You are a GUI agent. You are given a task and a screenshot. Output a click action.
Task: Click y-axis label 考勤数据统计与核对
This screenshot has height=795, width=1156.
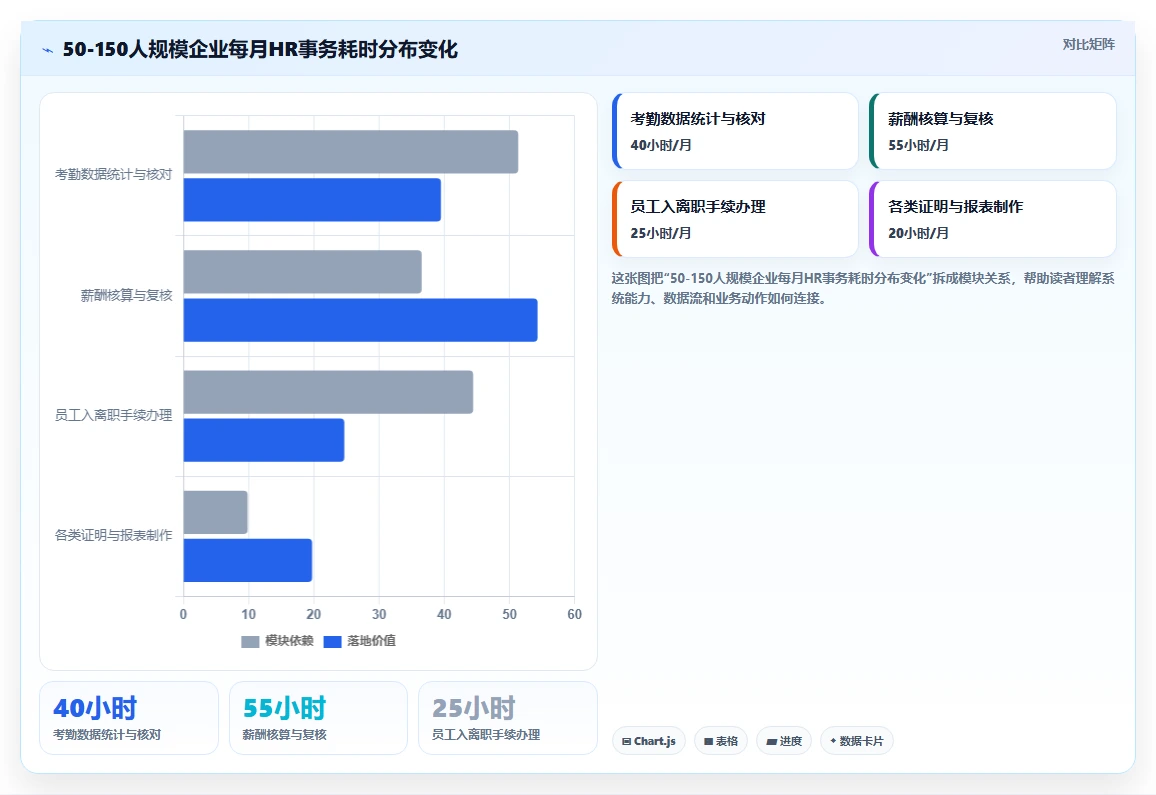[x=114, y=175]
